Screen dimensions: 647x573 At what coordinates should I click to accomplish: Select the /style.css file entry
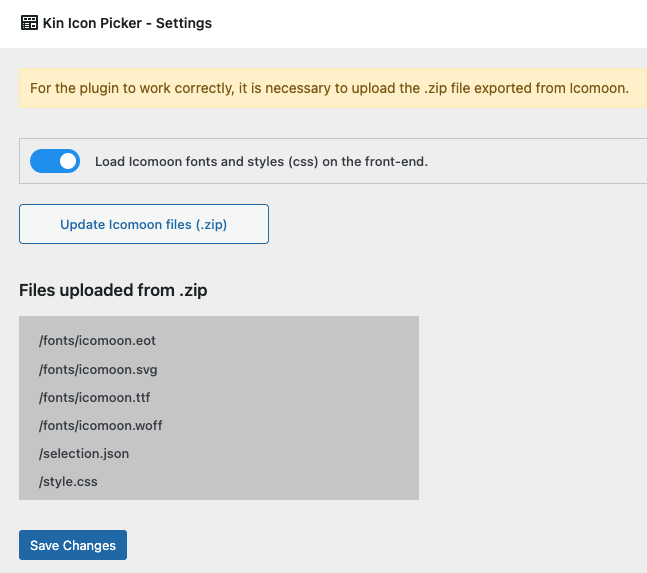[68, 482]
